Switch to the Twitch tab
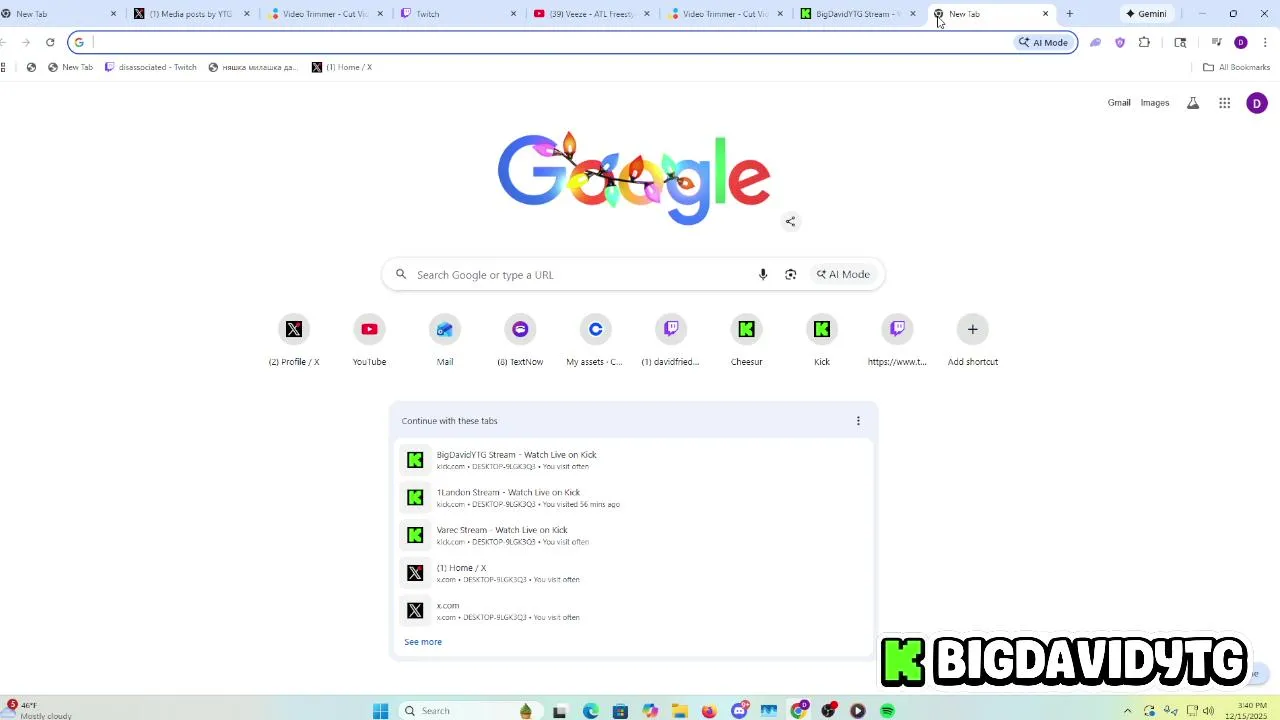This screenshot has height=720, width=1280. click(x=459, y=14)
